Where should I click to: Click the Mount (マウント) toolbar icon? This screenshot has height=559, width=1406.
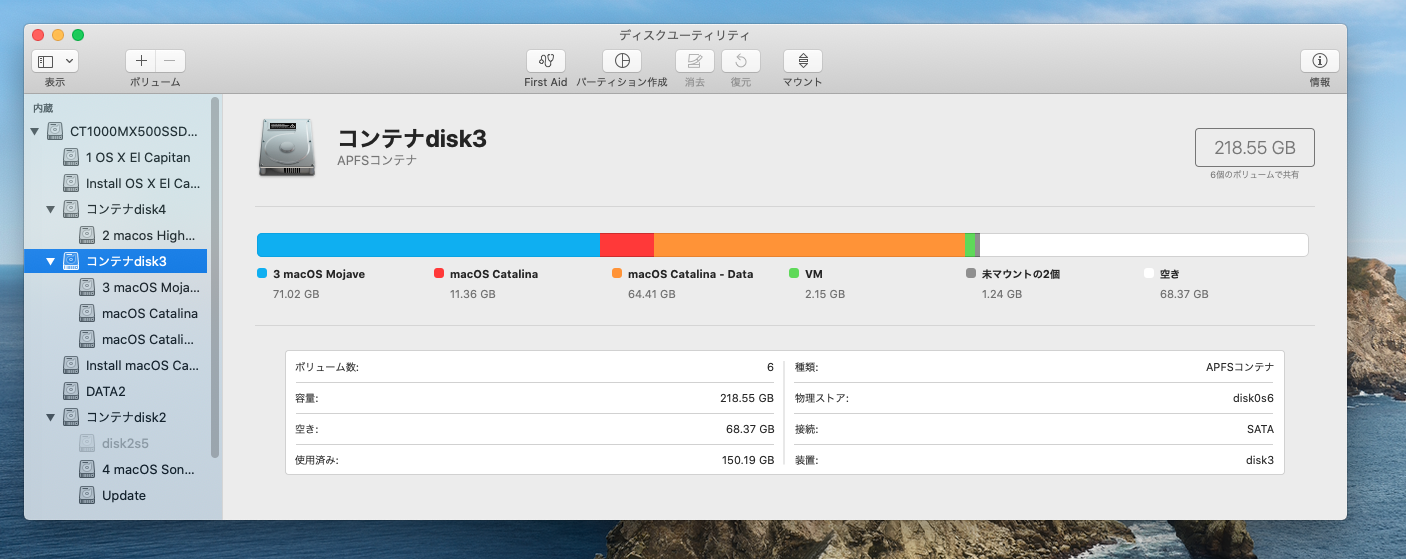coord(802,61)
